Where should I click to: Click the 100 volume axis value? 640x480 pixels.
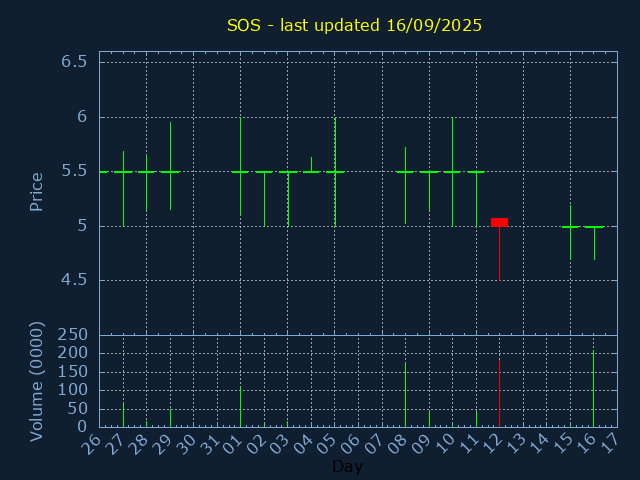[x=72, y=390]
